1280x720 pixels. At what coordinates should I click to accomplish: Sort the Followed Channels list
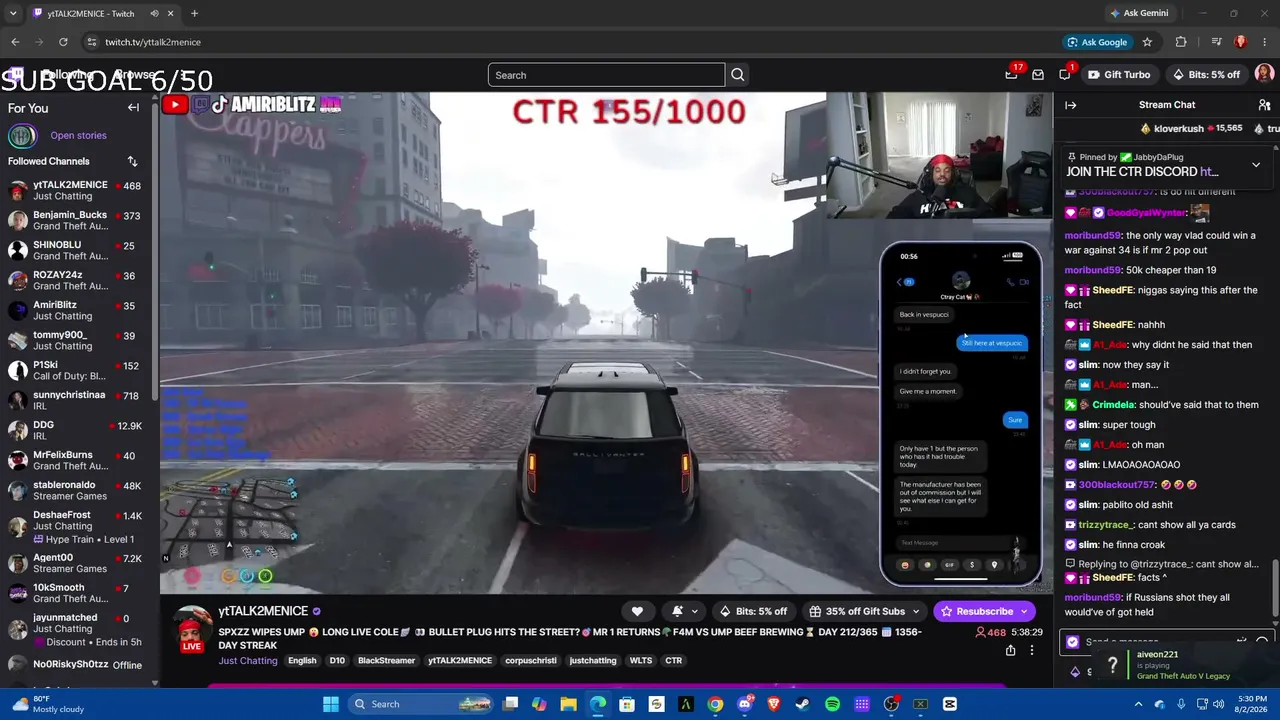(132, 161)
